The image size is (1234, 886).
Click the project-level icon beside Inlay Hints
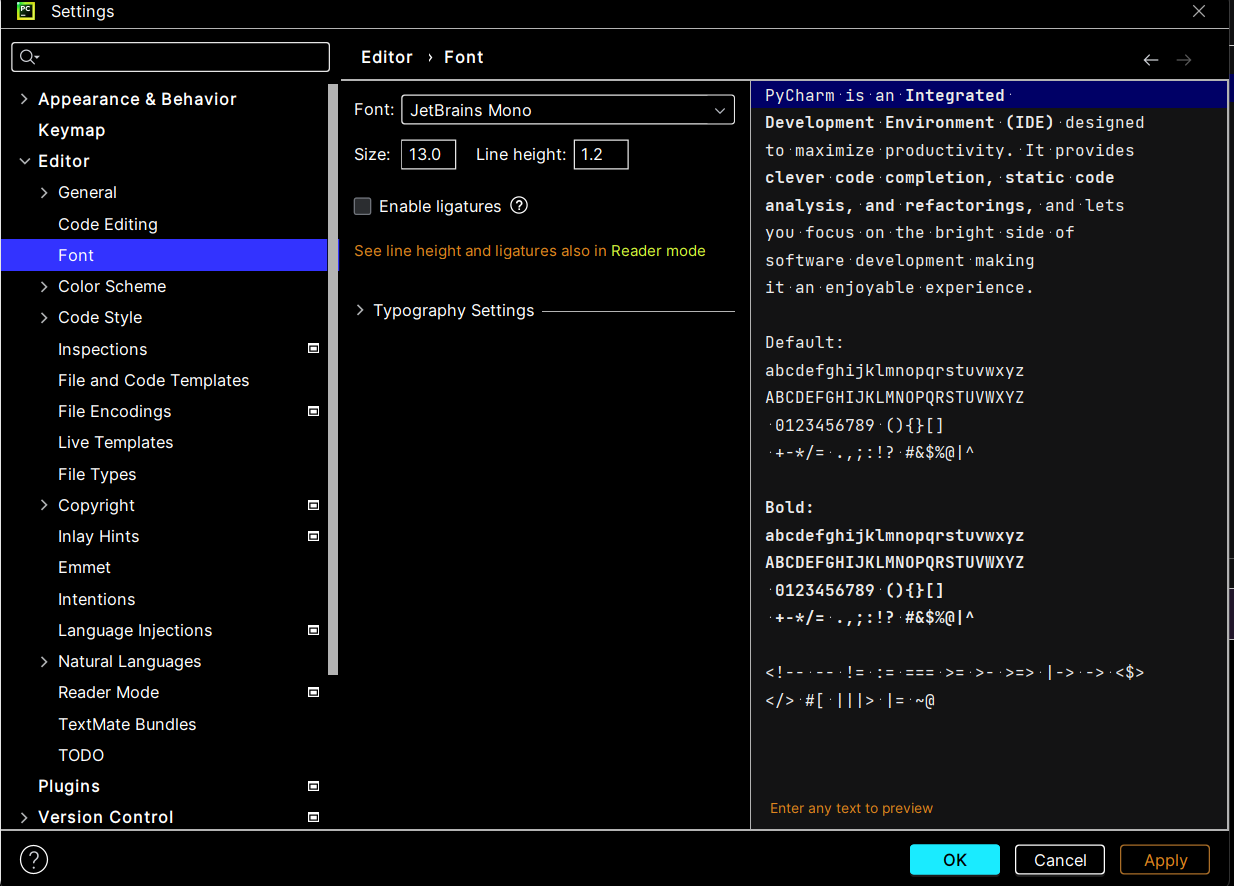[313, 536]
